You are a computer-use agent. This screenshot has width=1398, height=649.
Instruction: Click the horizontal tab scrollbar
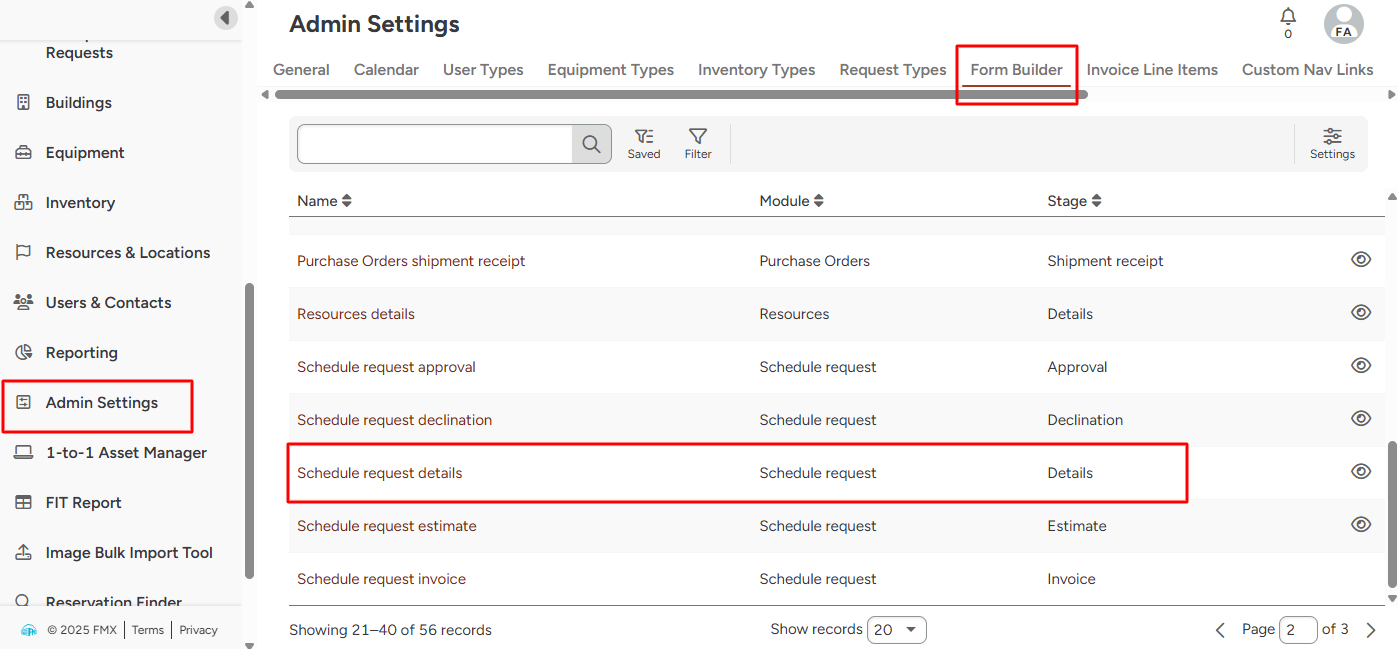[680, 95]
